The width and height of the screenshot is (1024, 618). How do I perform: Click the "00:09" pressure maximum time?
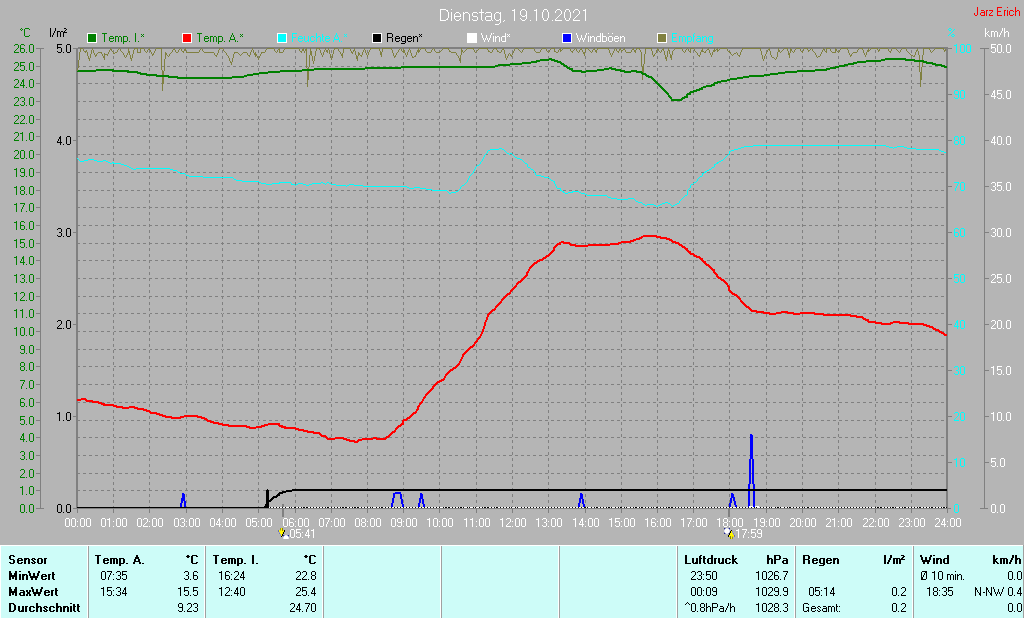coord(704,592)
